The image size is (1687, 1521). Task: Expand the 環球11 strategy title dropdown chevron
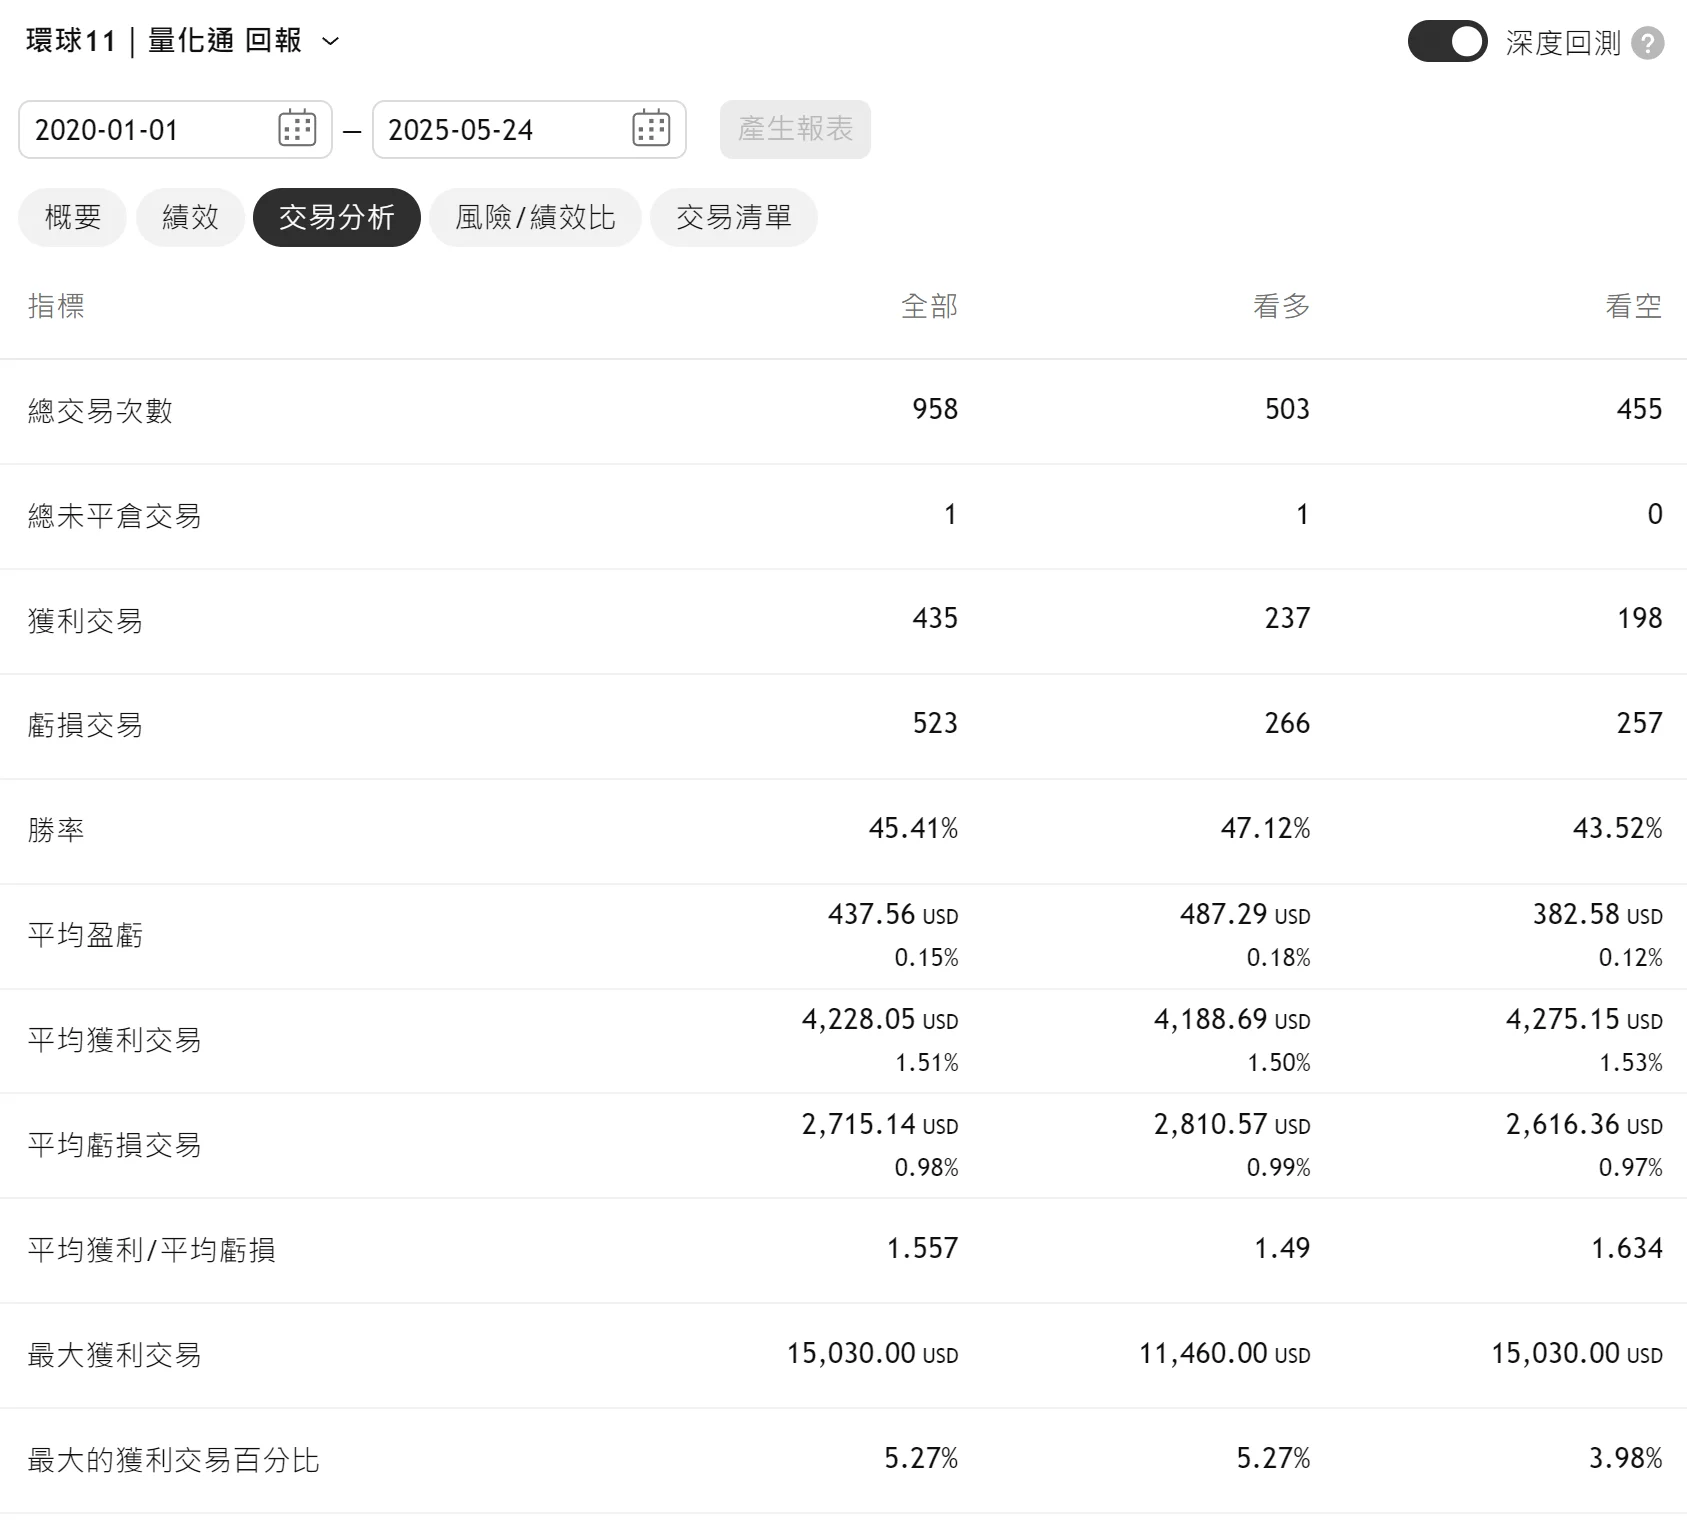(330, 42)
